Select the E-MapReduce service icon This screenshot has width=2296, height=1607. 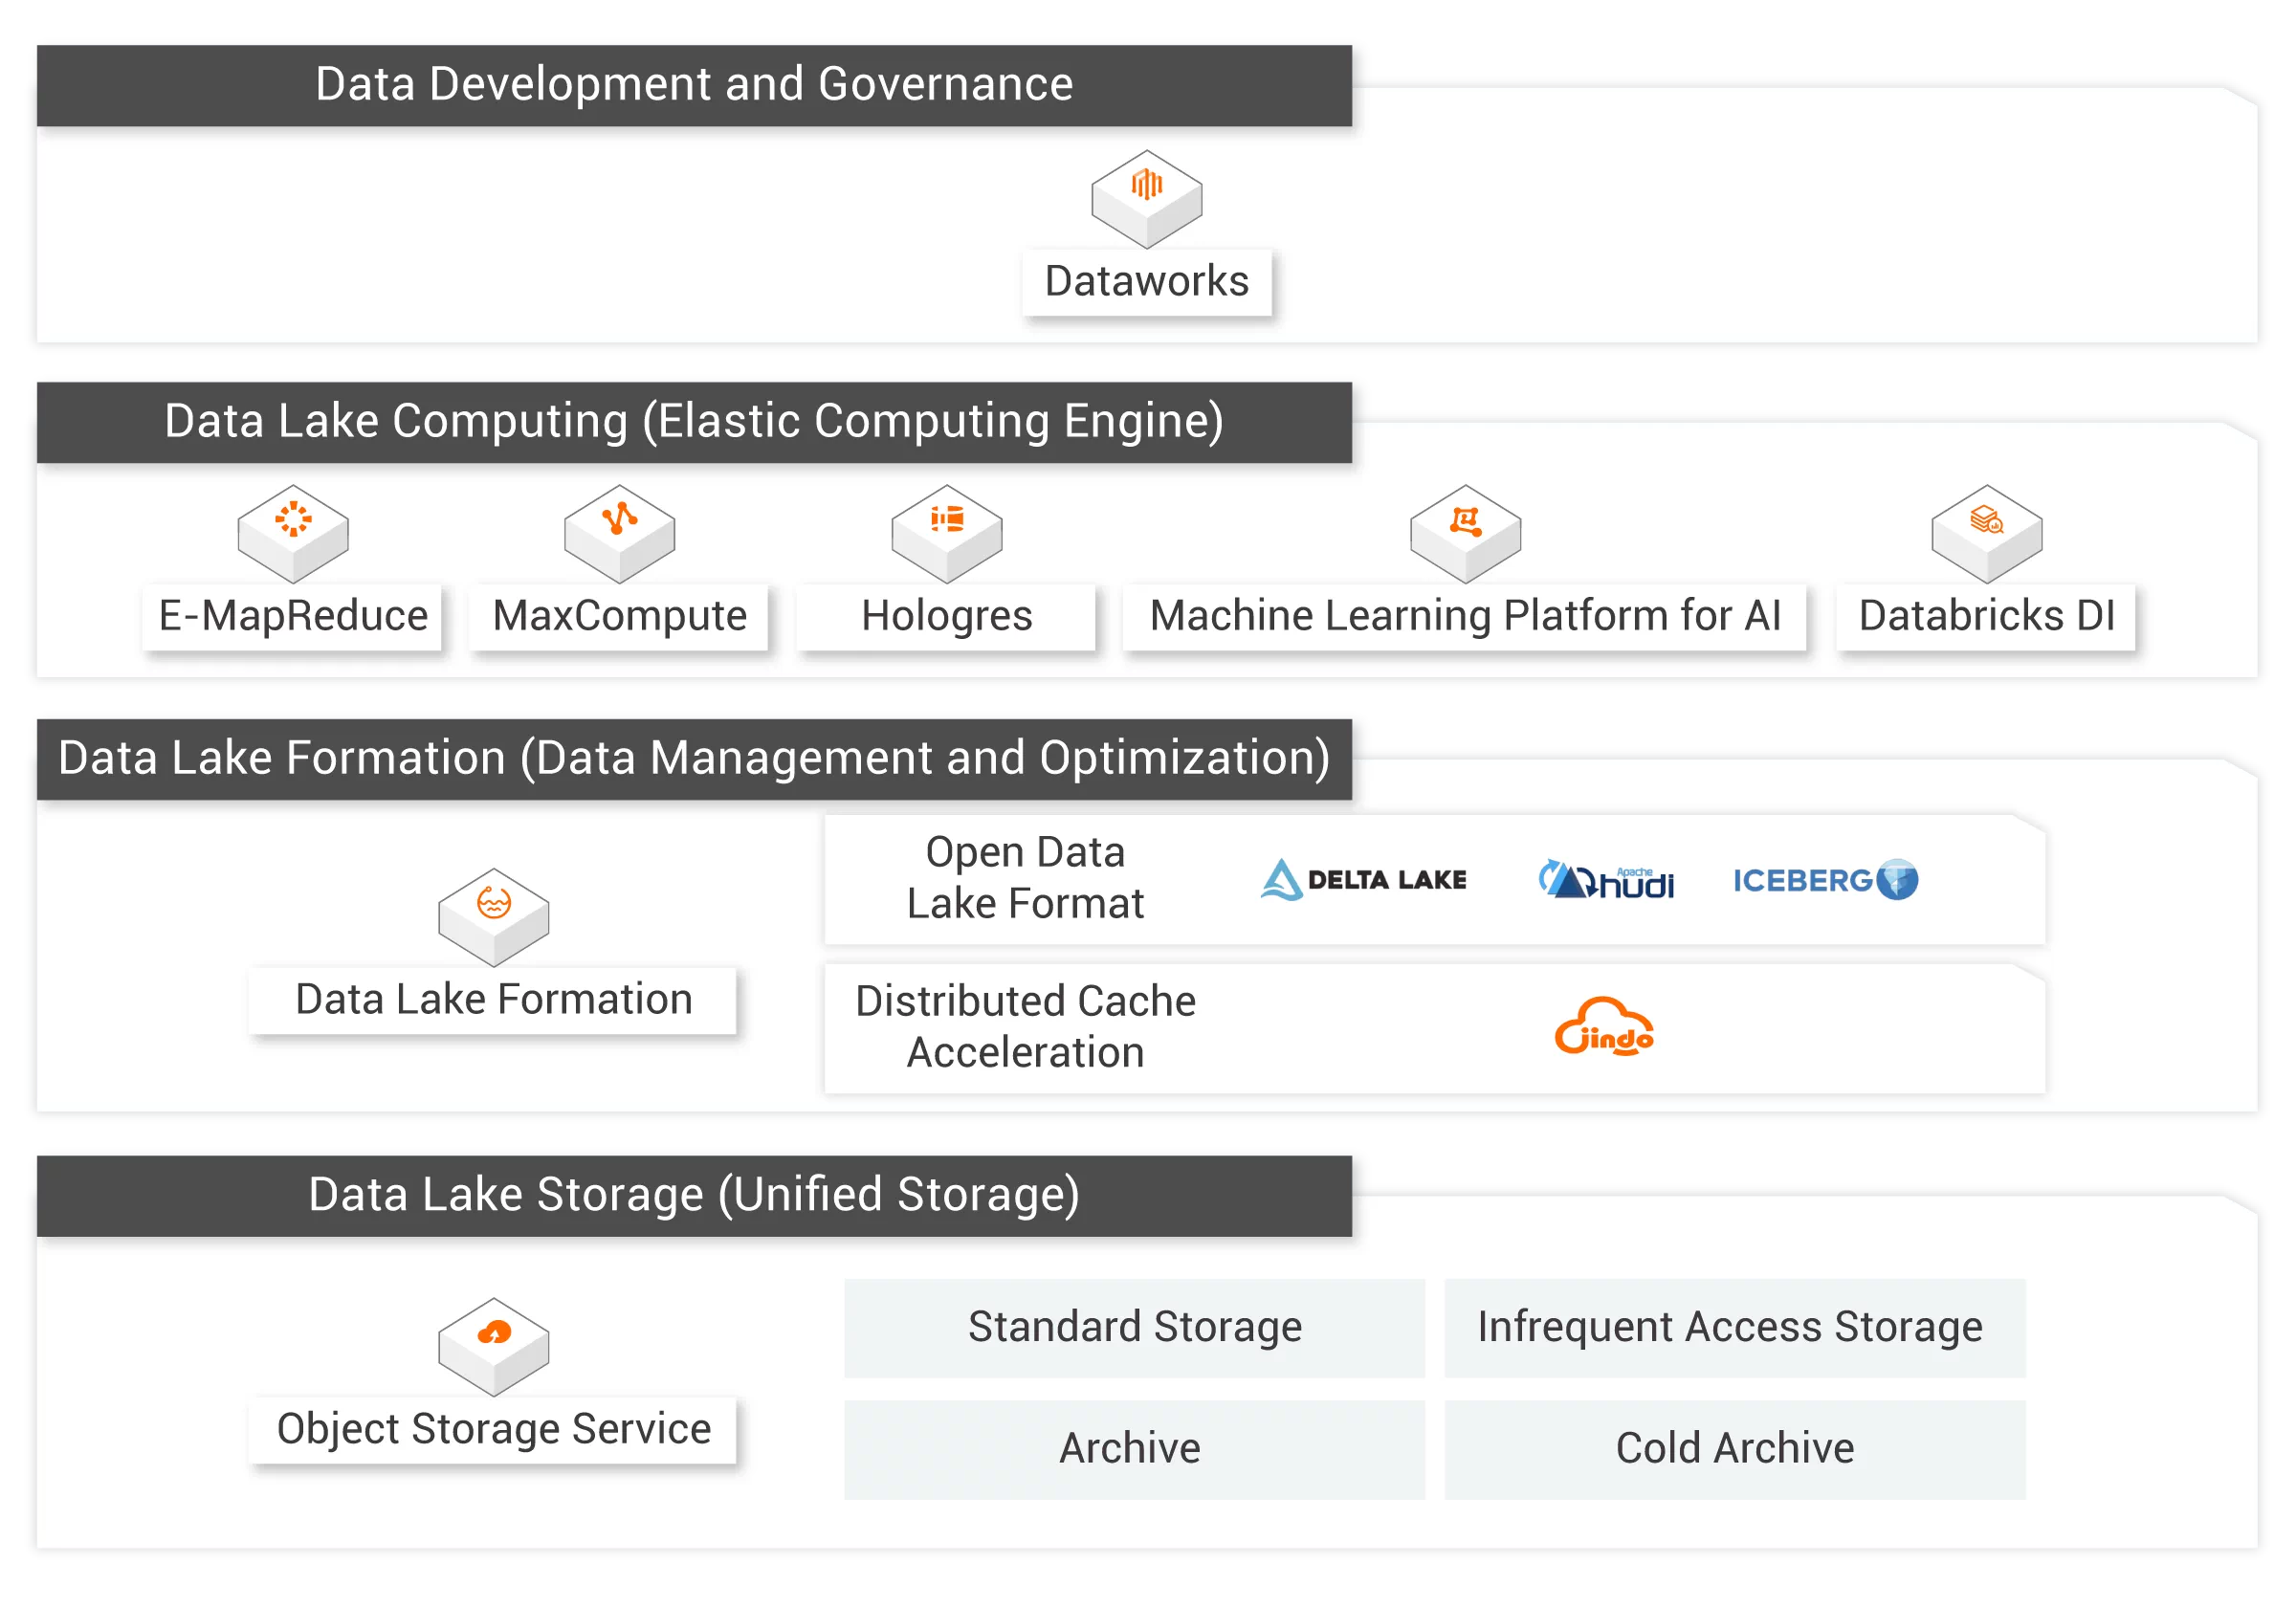[293, 533]
